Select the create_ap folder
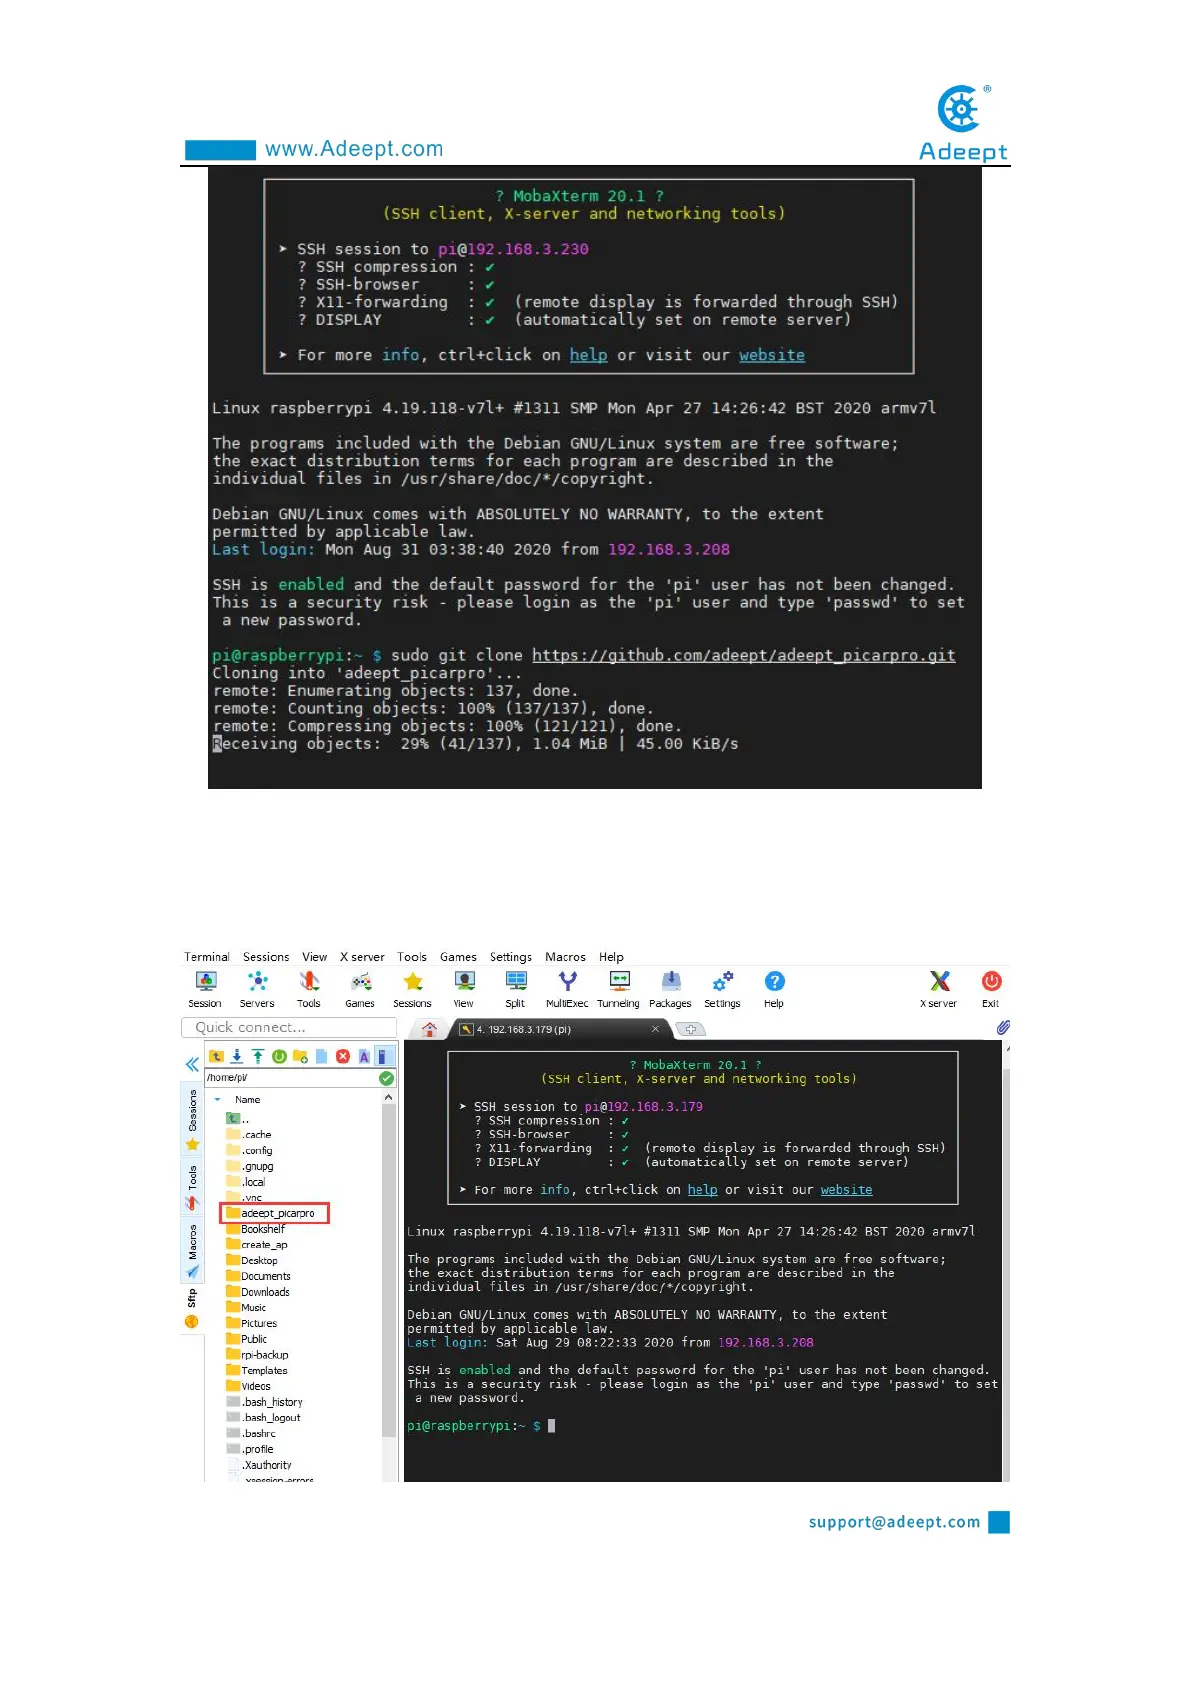Screen dimensions: 1191x1684 [257, 1245]
